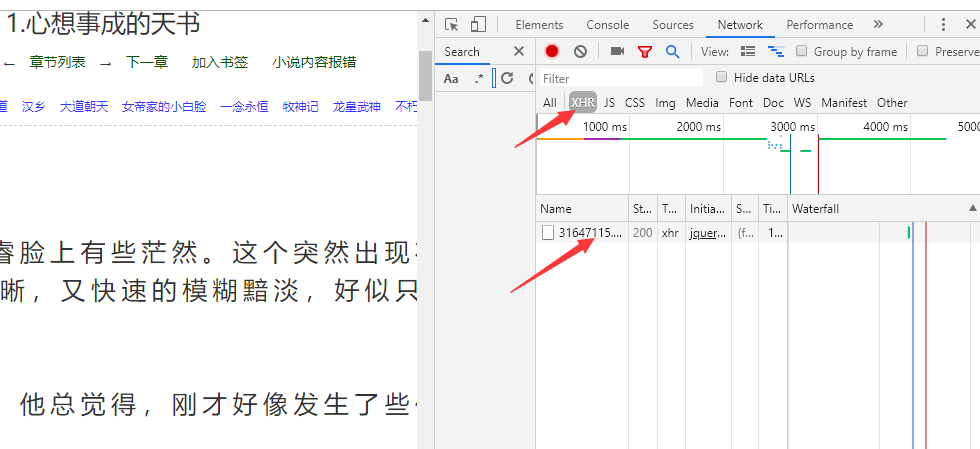Switch to the Console tab
Viewport: 980px width, 449px height.
pyautogui.click(x=608, y=25)
